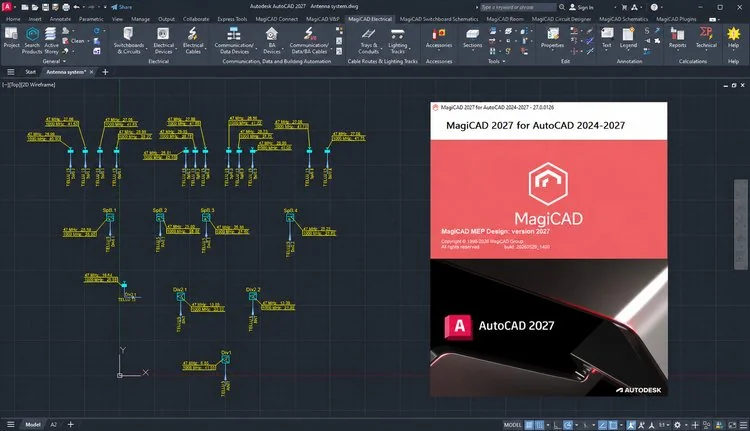Open the Switchboards & Circuits tool

pyautogui.click(x=129, y=40)
